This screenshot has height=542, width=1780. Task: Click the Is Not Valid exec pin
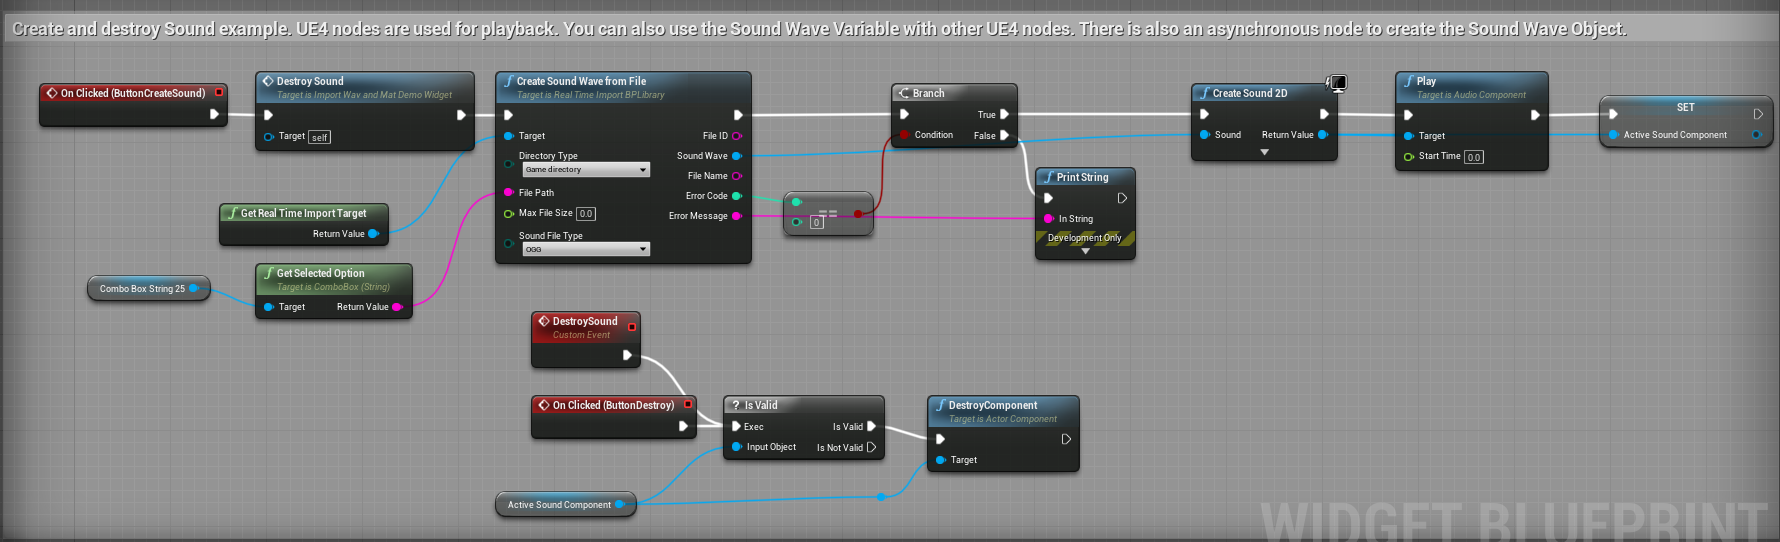click(x=871, y=448)
